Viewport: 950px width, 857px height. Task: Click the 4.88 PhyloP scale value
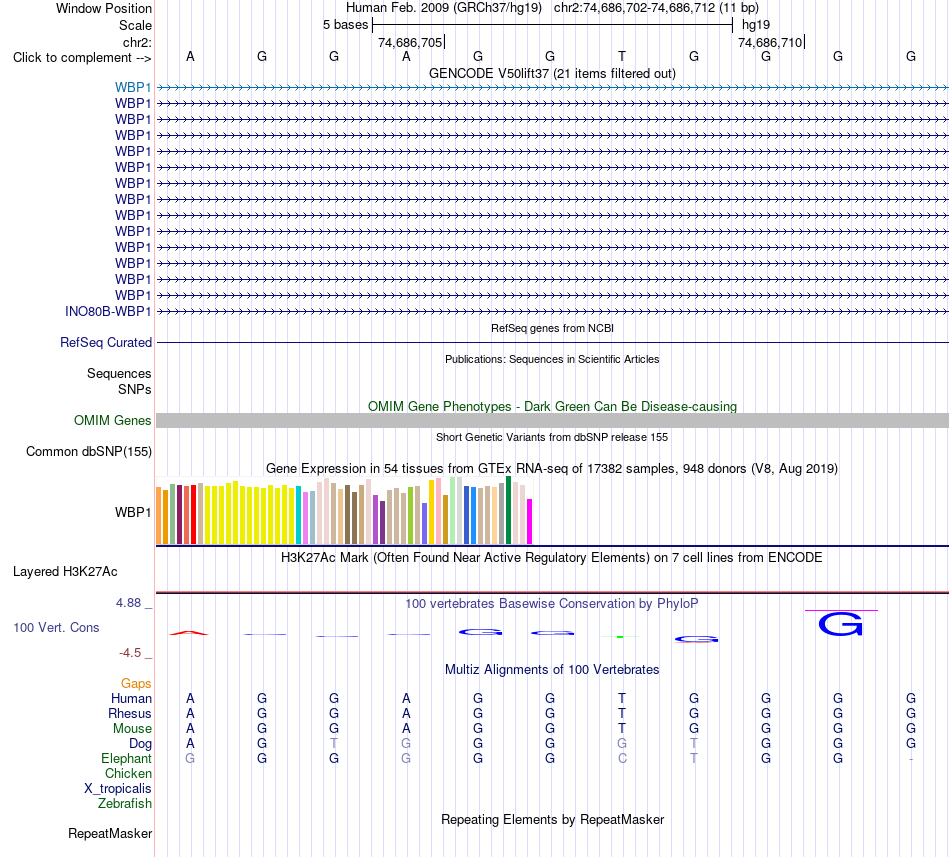pyautogui.click(x=128, y=603)
